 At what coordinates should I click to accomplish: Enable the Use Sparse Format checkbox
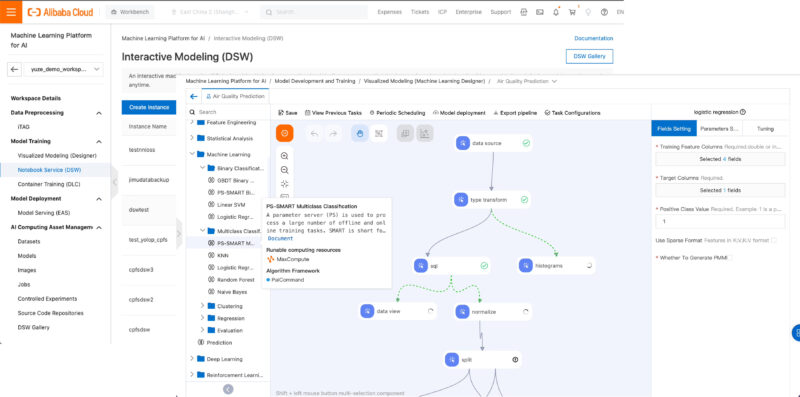tap(774, 240)
